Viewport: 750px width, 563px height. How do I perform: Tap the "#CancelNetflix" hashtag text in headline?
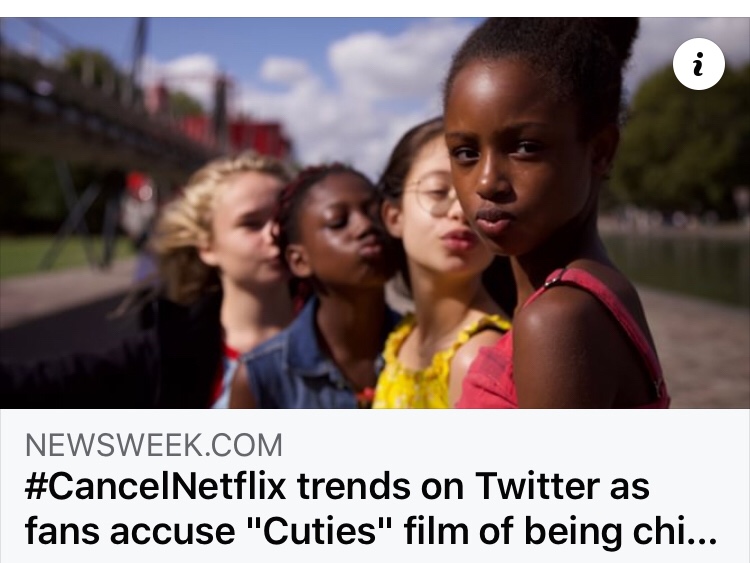pos(155,486)
